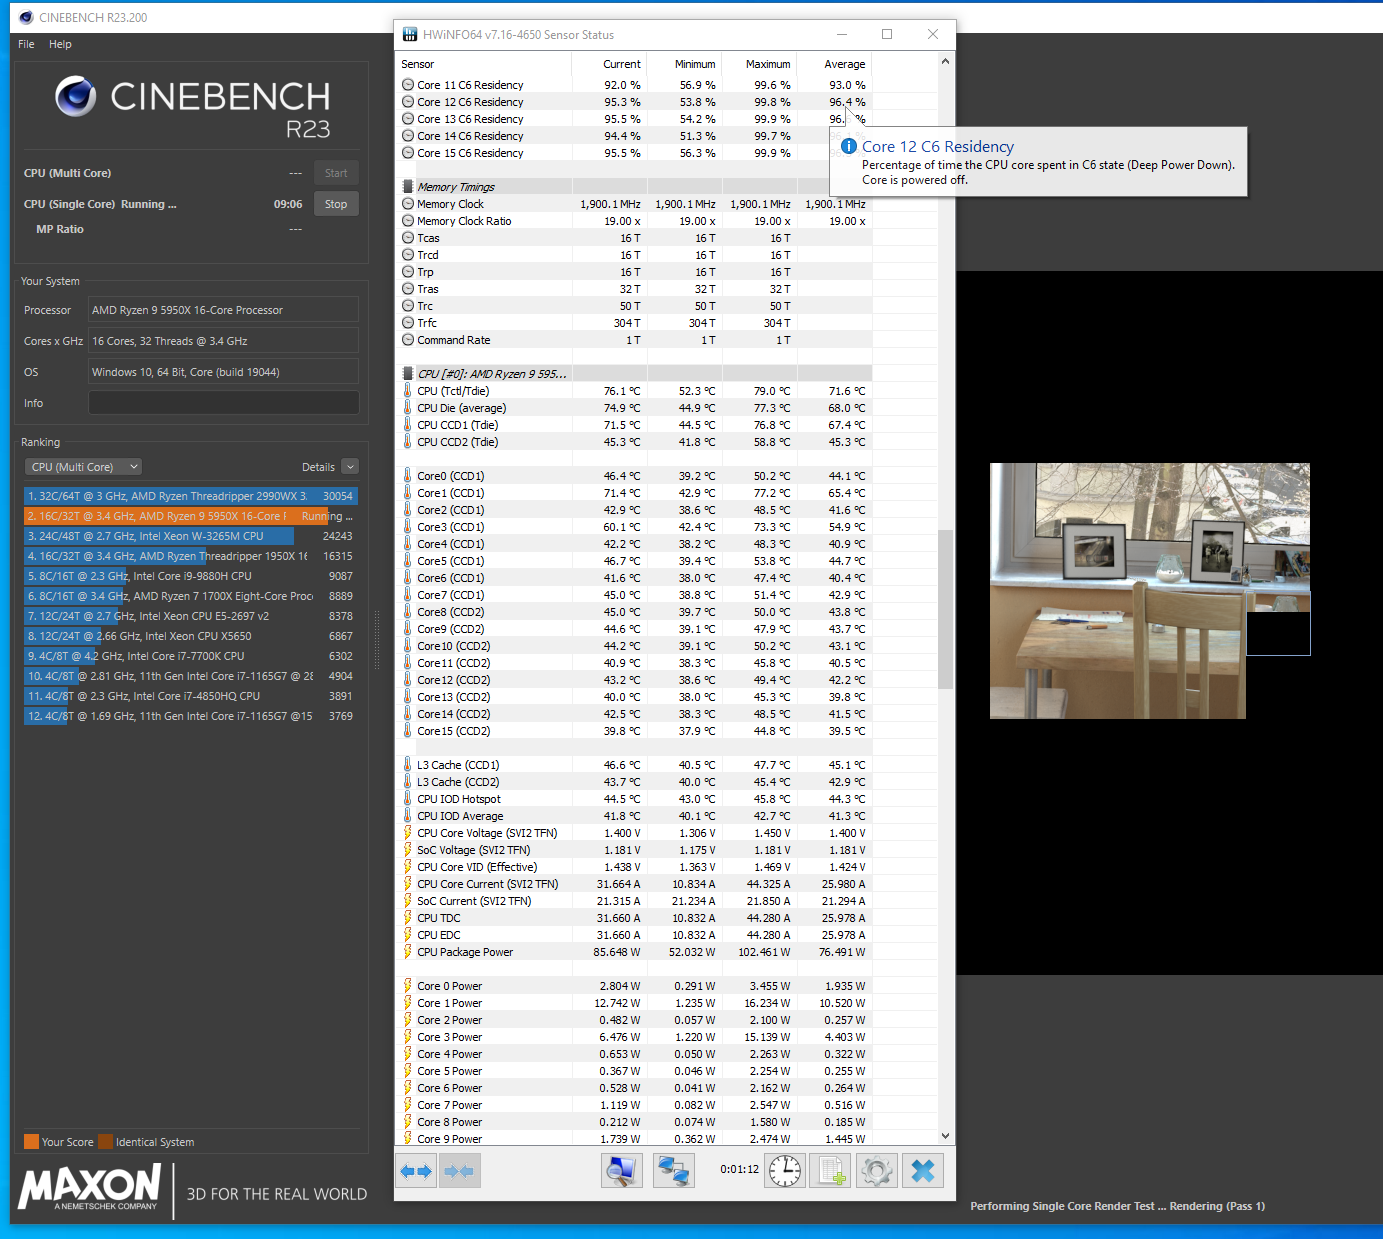
Task: Click the HWiNFO64 title bar app icon
Action: 410,34
